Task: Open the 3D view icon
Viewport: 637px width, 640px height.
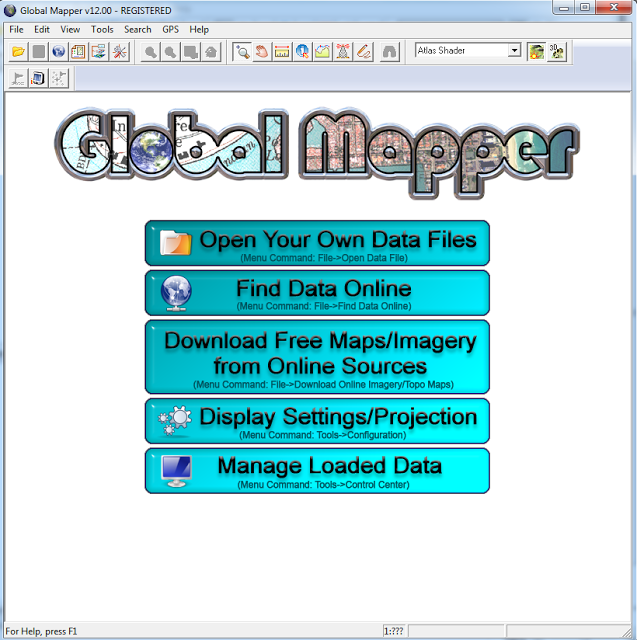Action: 557,52
